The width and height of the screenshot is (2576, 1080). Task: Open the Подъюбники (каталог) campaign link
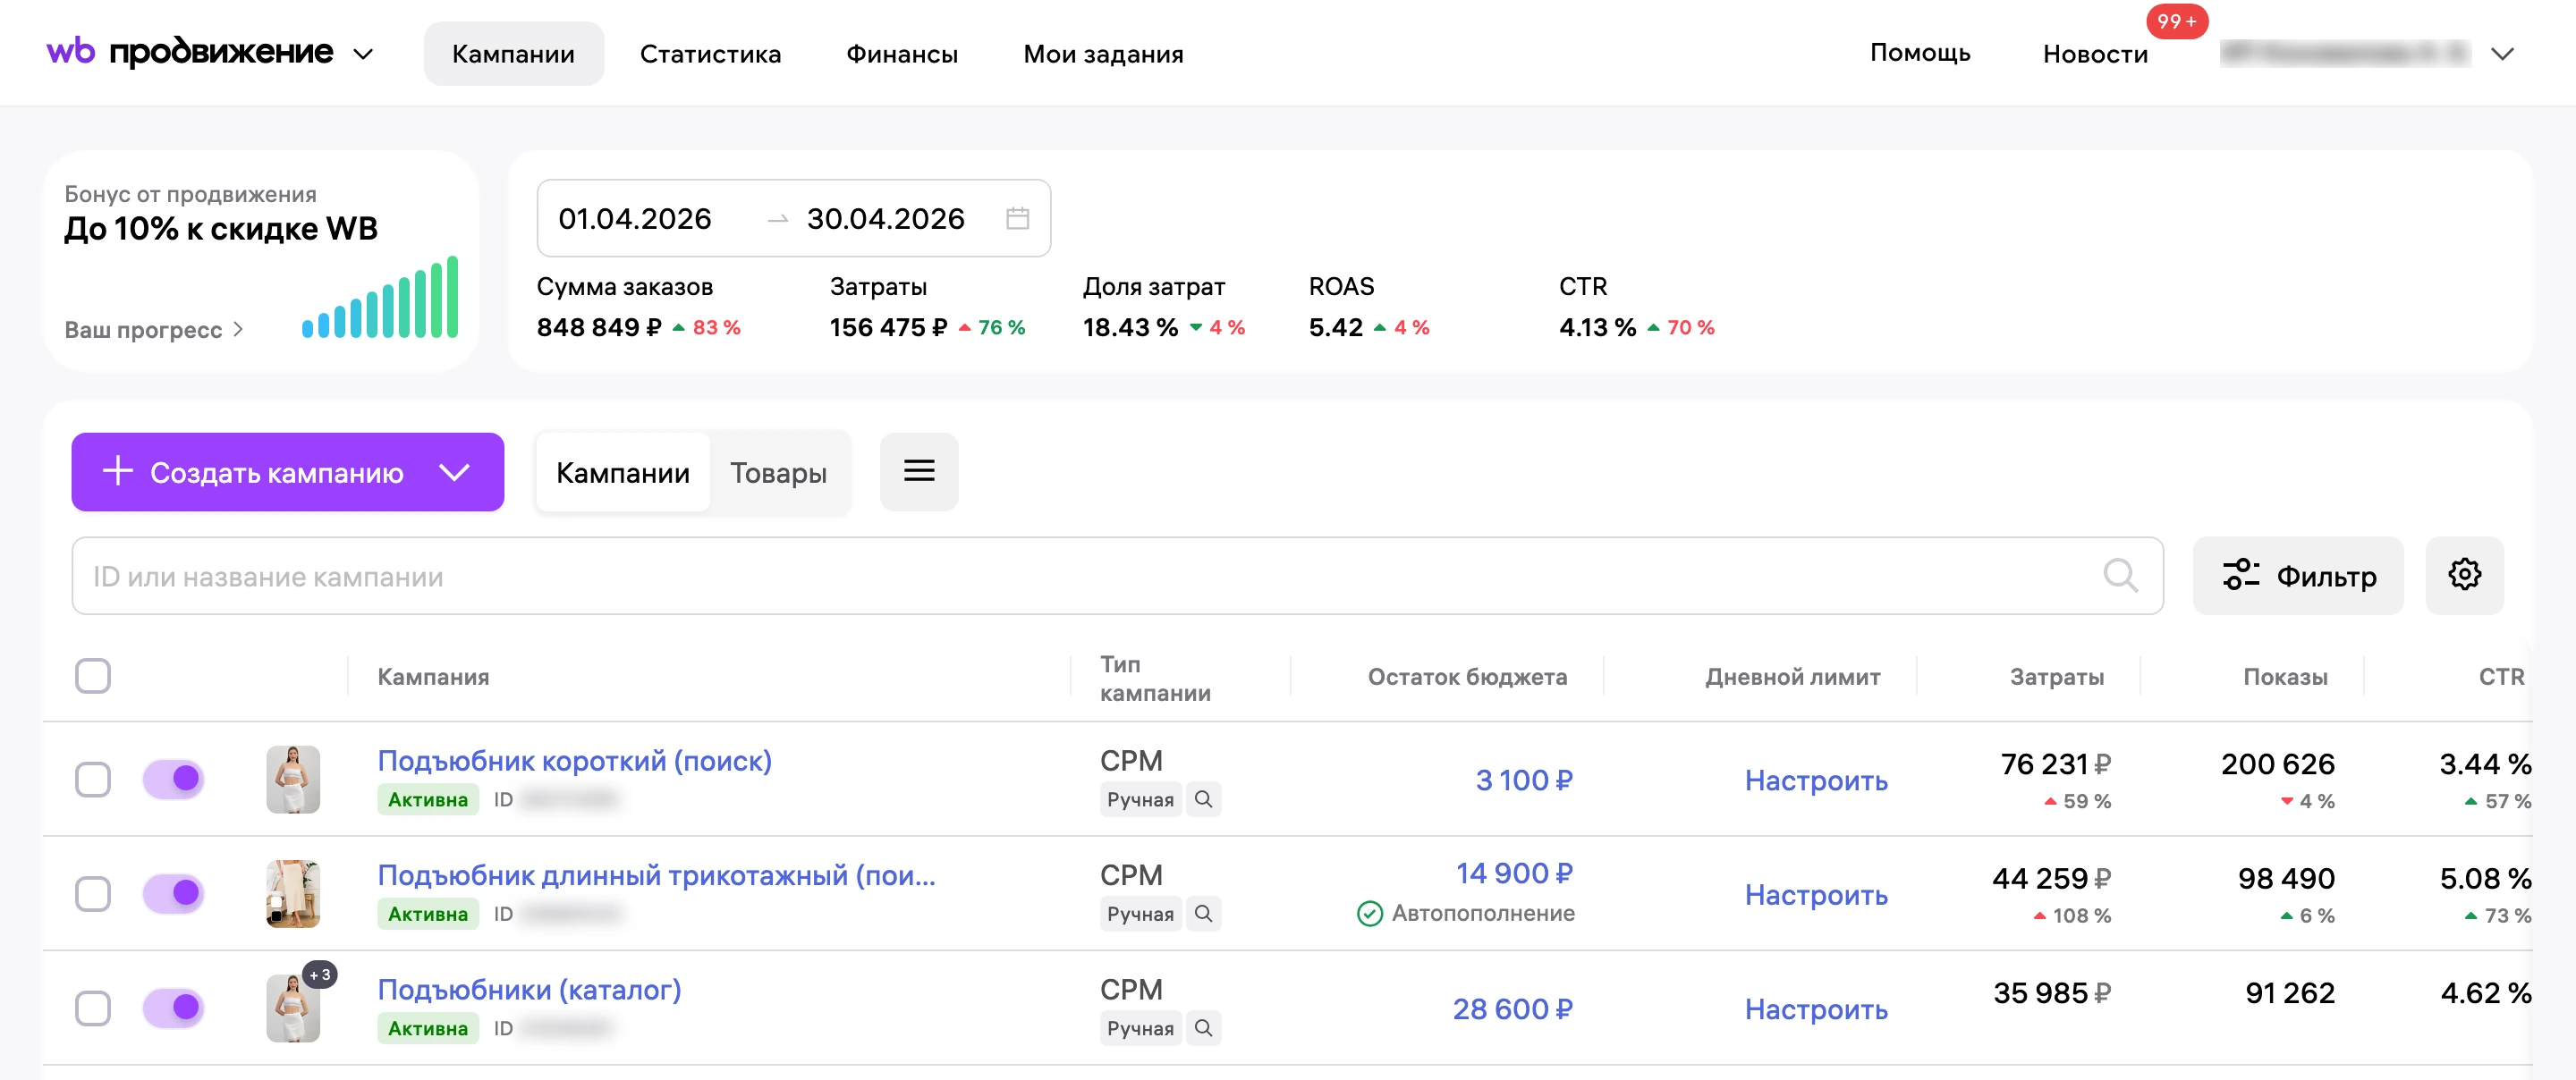(529, 989)
